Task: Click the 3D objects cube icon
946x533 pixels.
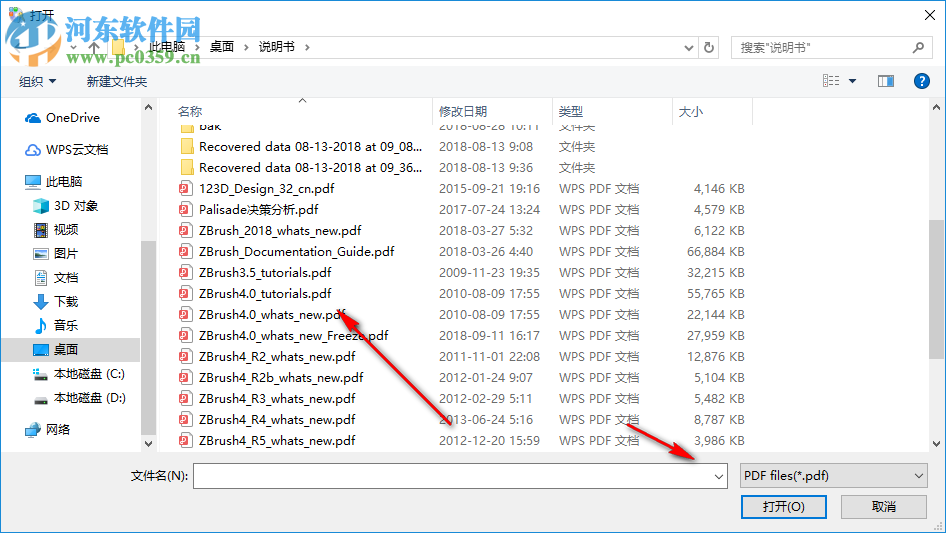Action: point(40,206)
